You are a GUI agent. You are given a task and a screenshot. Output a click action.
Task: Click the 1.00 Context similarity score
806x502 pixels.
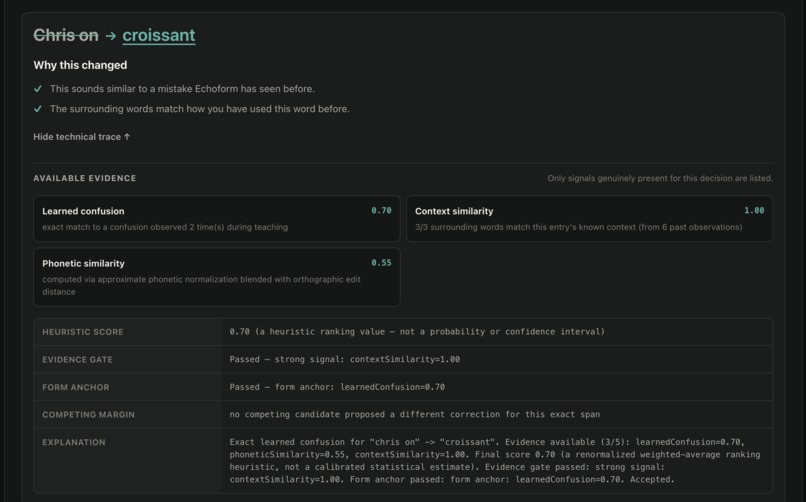754,211
